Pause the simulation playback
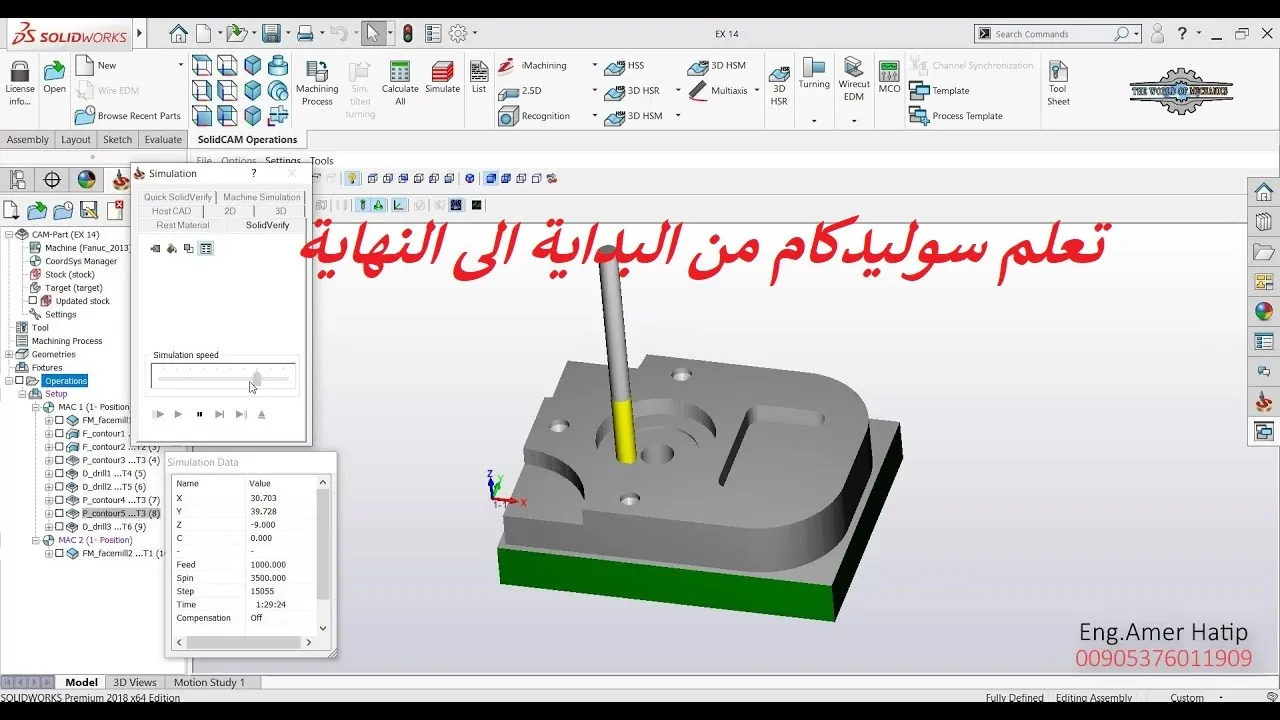 [200, 414]
